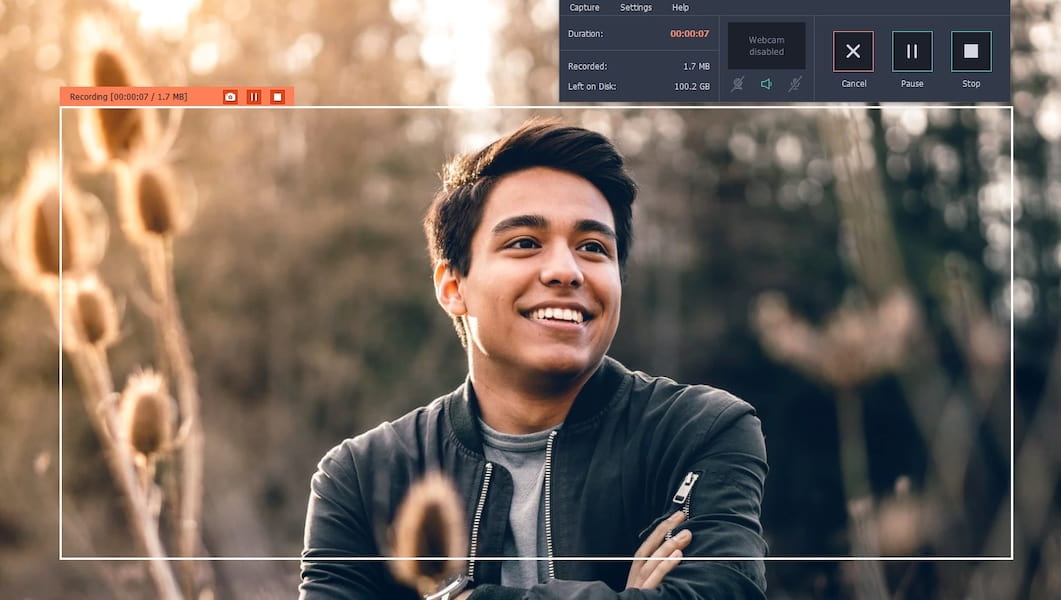The height and width of the screenshot is (600, 1061).
Task: Open the Capture menu
Action: (585, 7)
